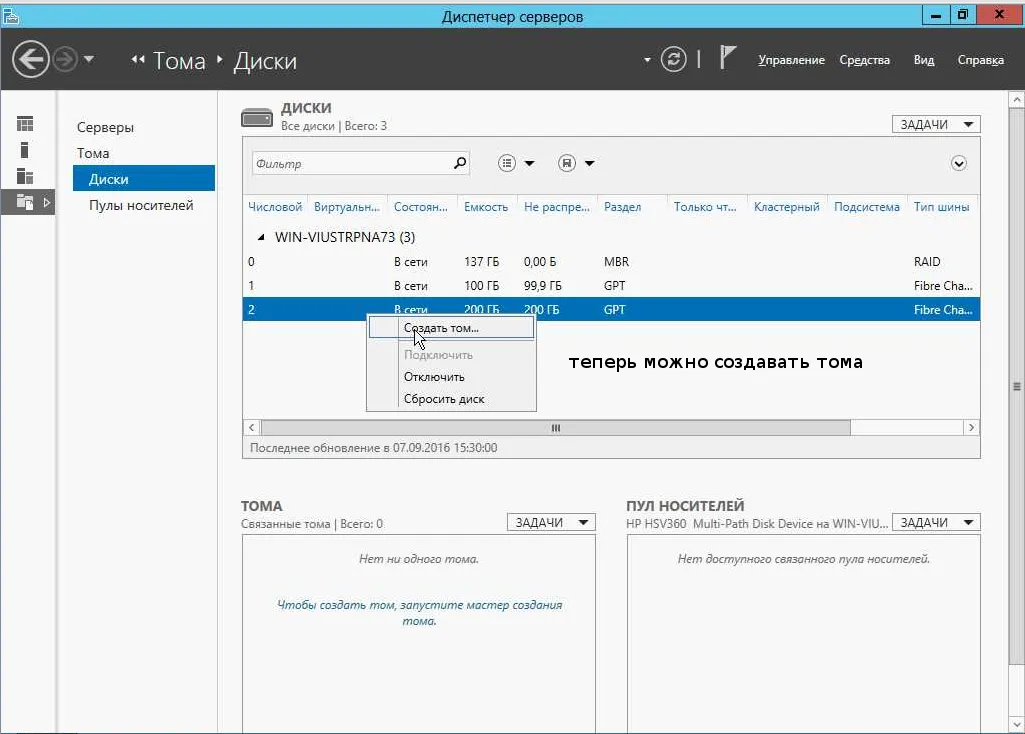This screenshot has width=1025, height=734.
Task: Collapse the WIN-VIUSTRPNA73 group
Action: pyautogui.click(x=261, y=237)
